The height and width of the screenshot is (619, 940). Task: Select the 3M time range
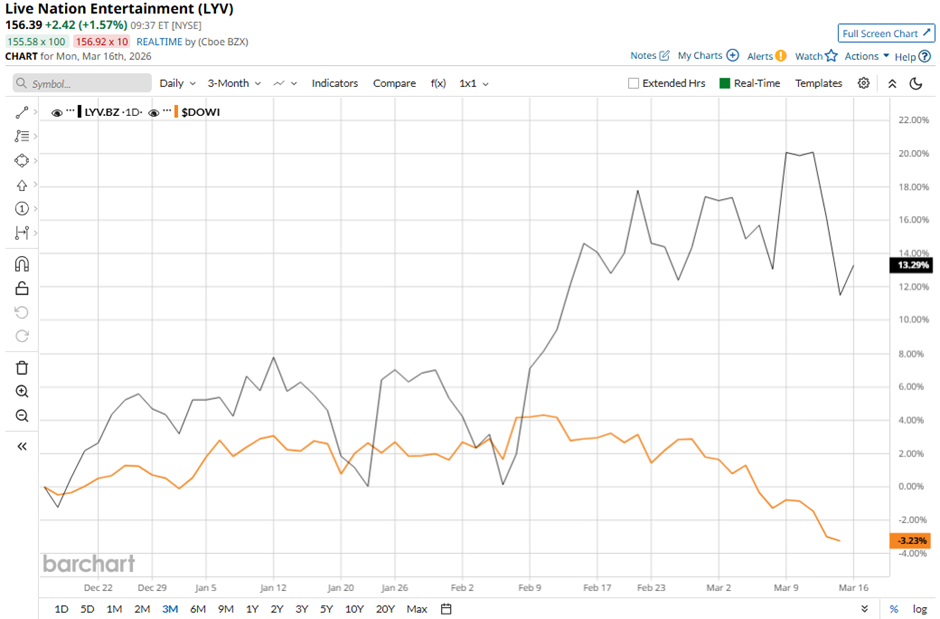(x=170, y=609)
